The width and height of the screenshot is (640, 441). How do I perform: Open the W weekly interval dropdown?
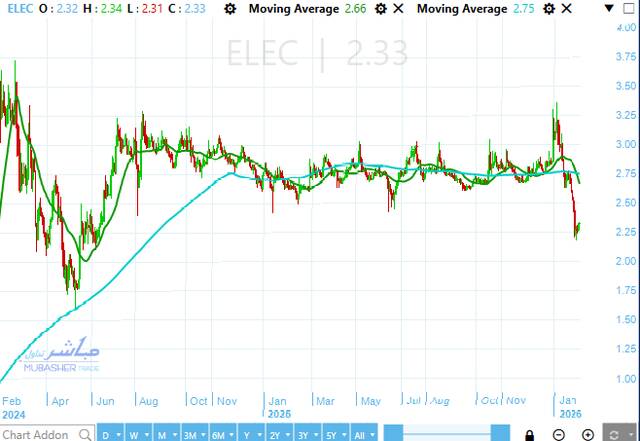[138, 434]
